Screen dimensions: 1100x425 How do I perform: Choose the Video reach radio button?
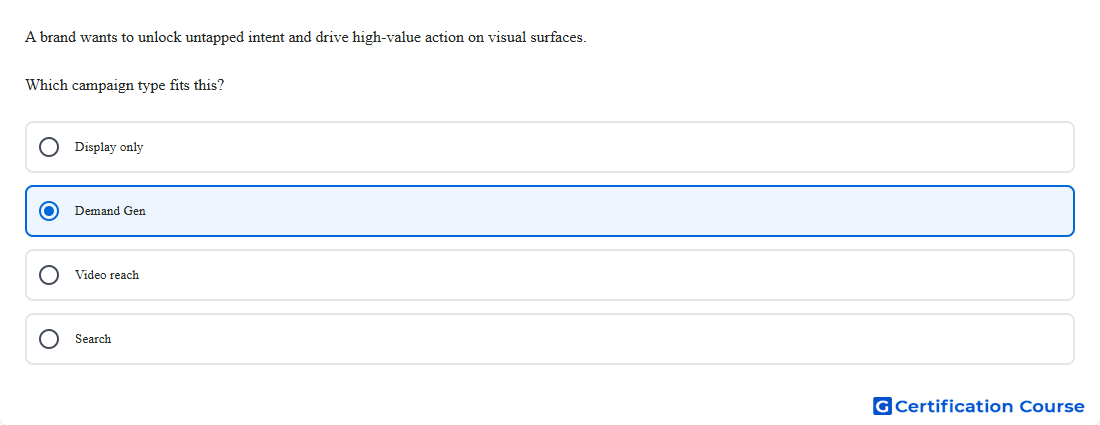(49, 275)
